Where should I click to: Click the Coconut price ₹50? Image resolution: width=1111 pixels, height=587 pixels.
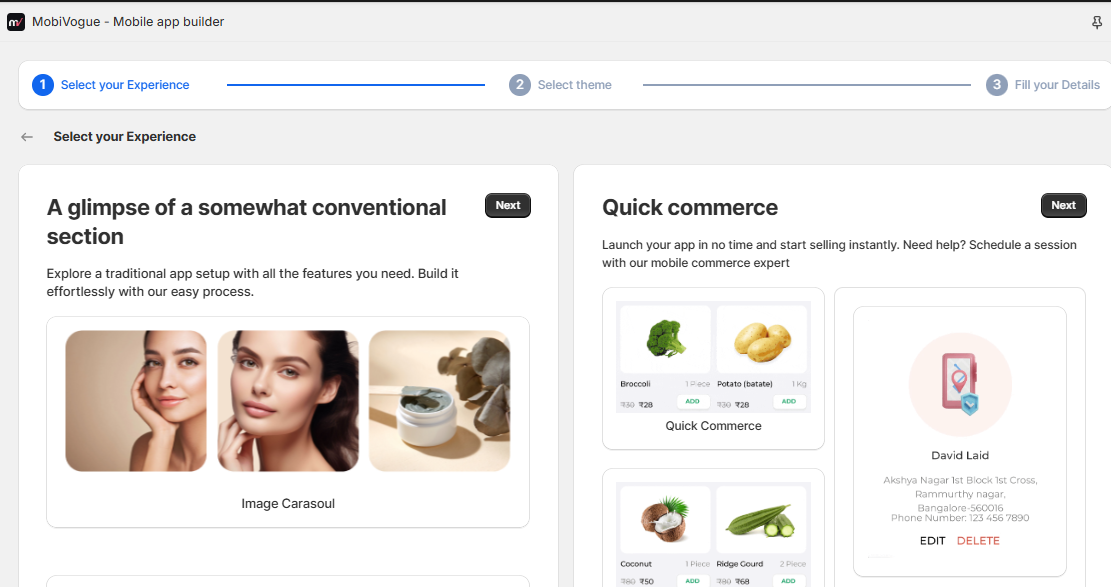point(646,582)
